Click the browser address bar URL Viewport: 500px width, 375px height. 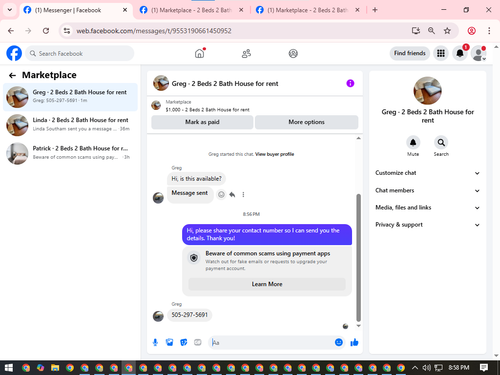pyautogui.click(x=154, y=31)
